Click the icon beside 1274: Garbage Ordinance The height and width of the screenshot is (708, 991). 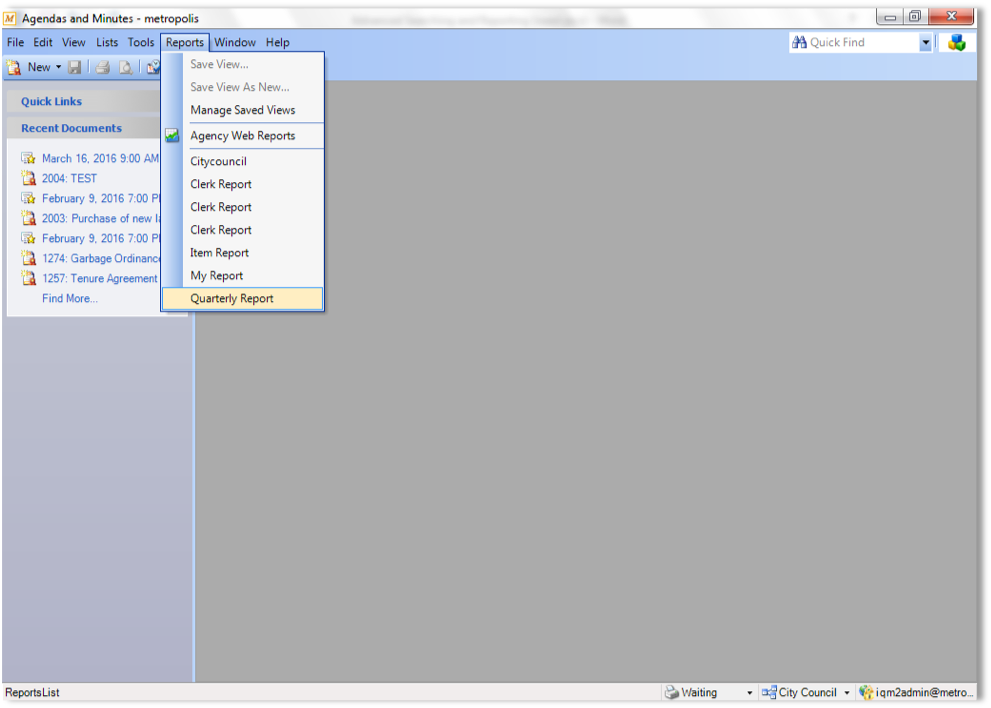pyautogui.click(x=28, y=258)
